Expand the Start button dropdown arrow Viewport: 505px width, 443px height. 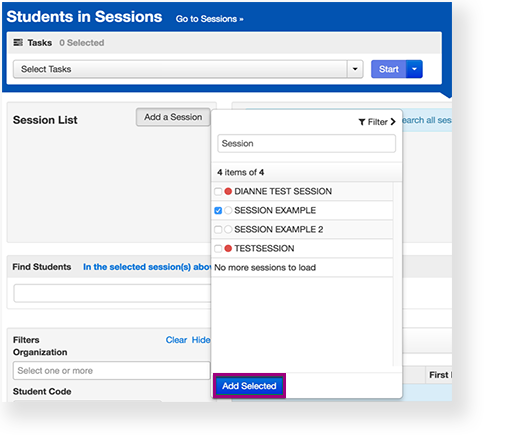[414, 69]
